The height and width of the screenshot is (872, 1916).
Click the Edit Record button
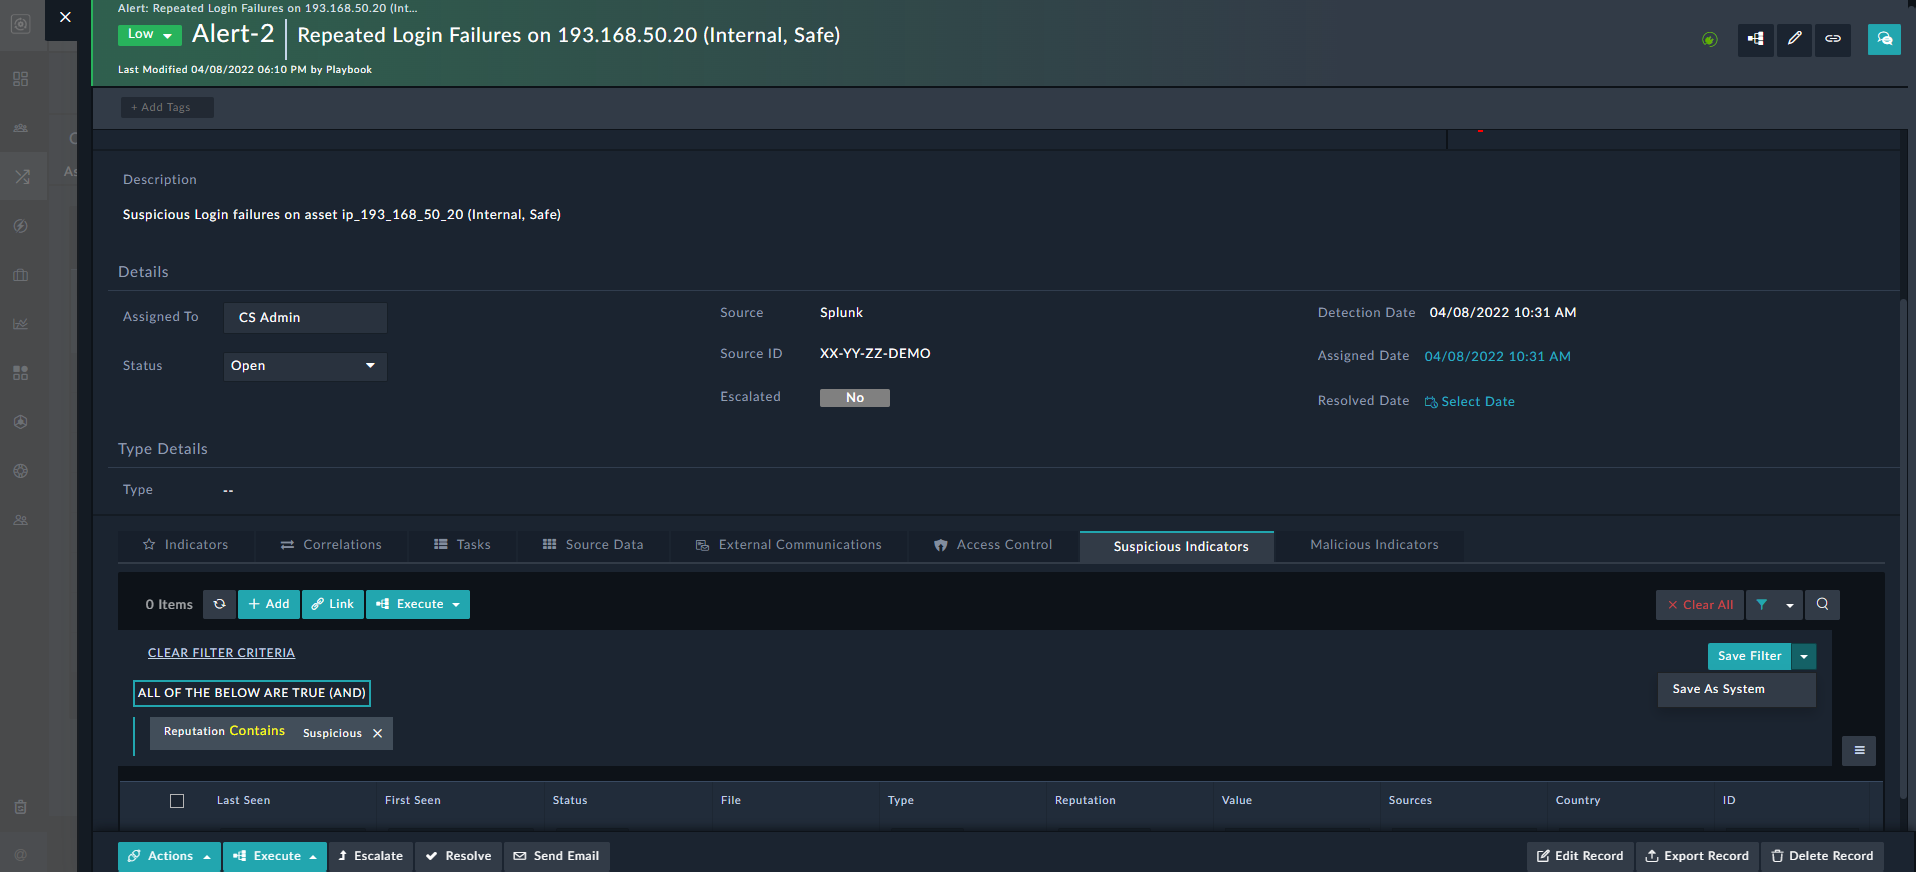pyautogui.click(x=1580, y=856)
